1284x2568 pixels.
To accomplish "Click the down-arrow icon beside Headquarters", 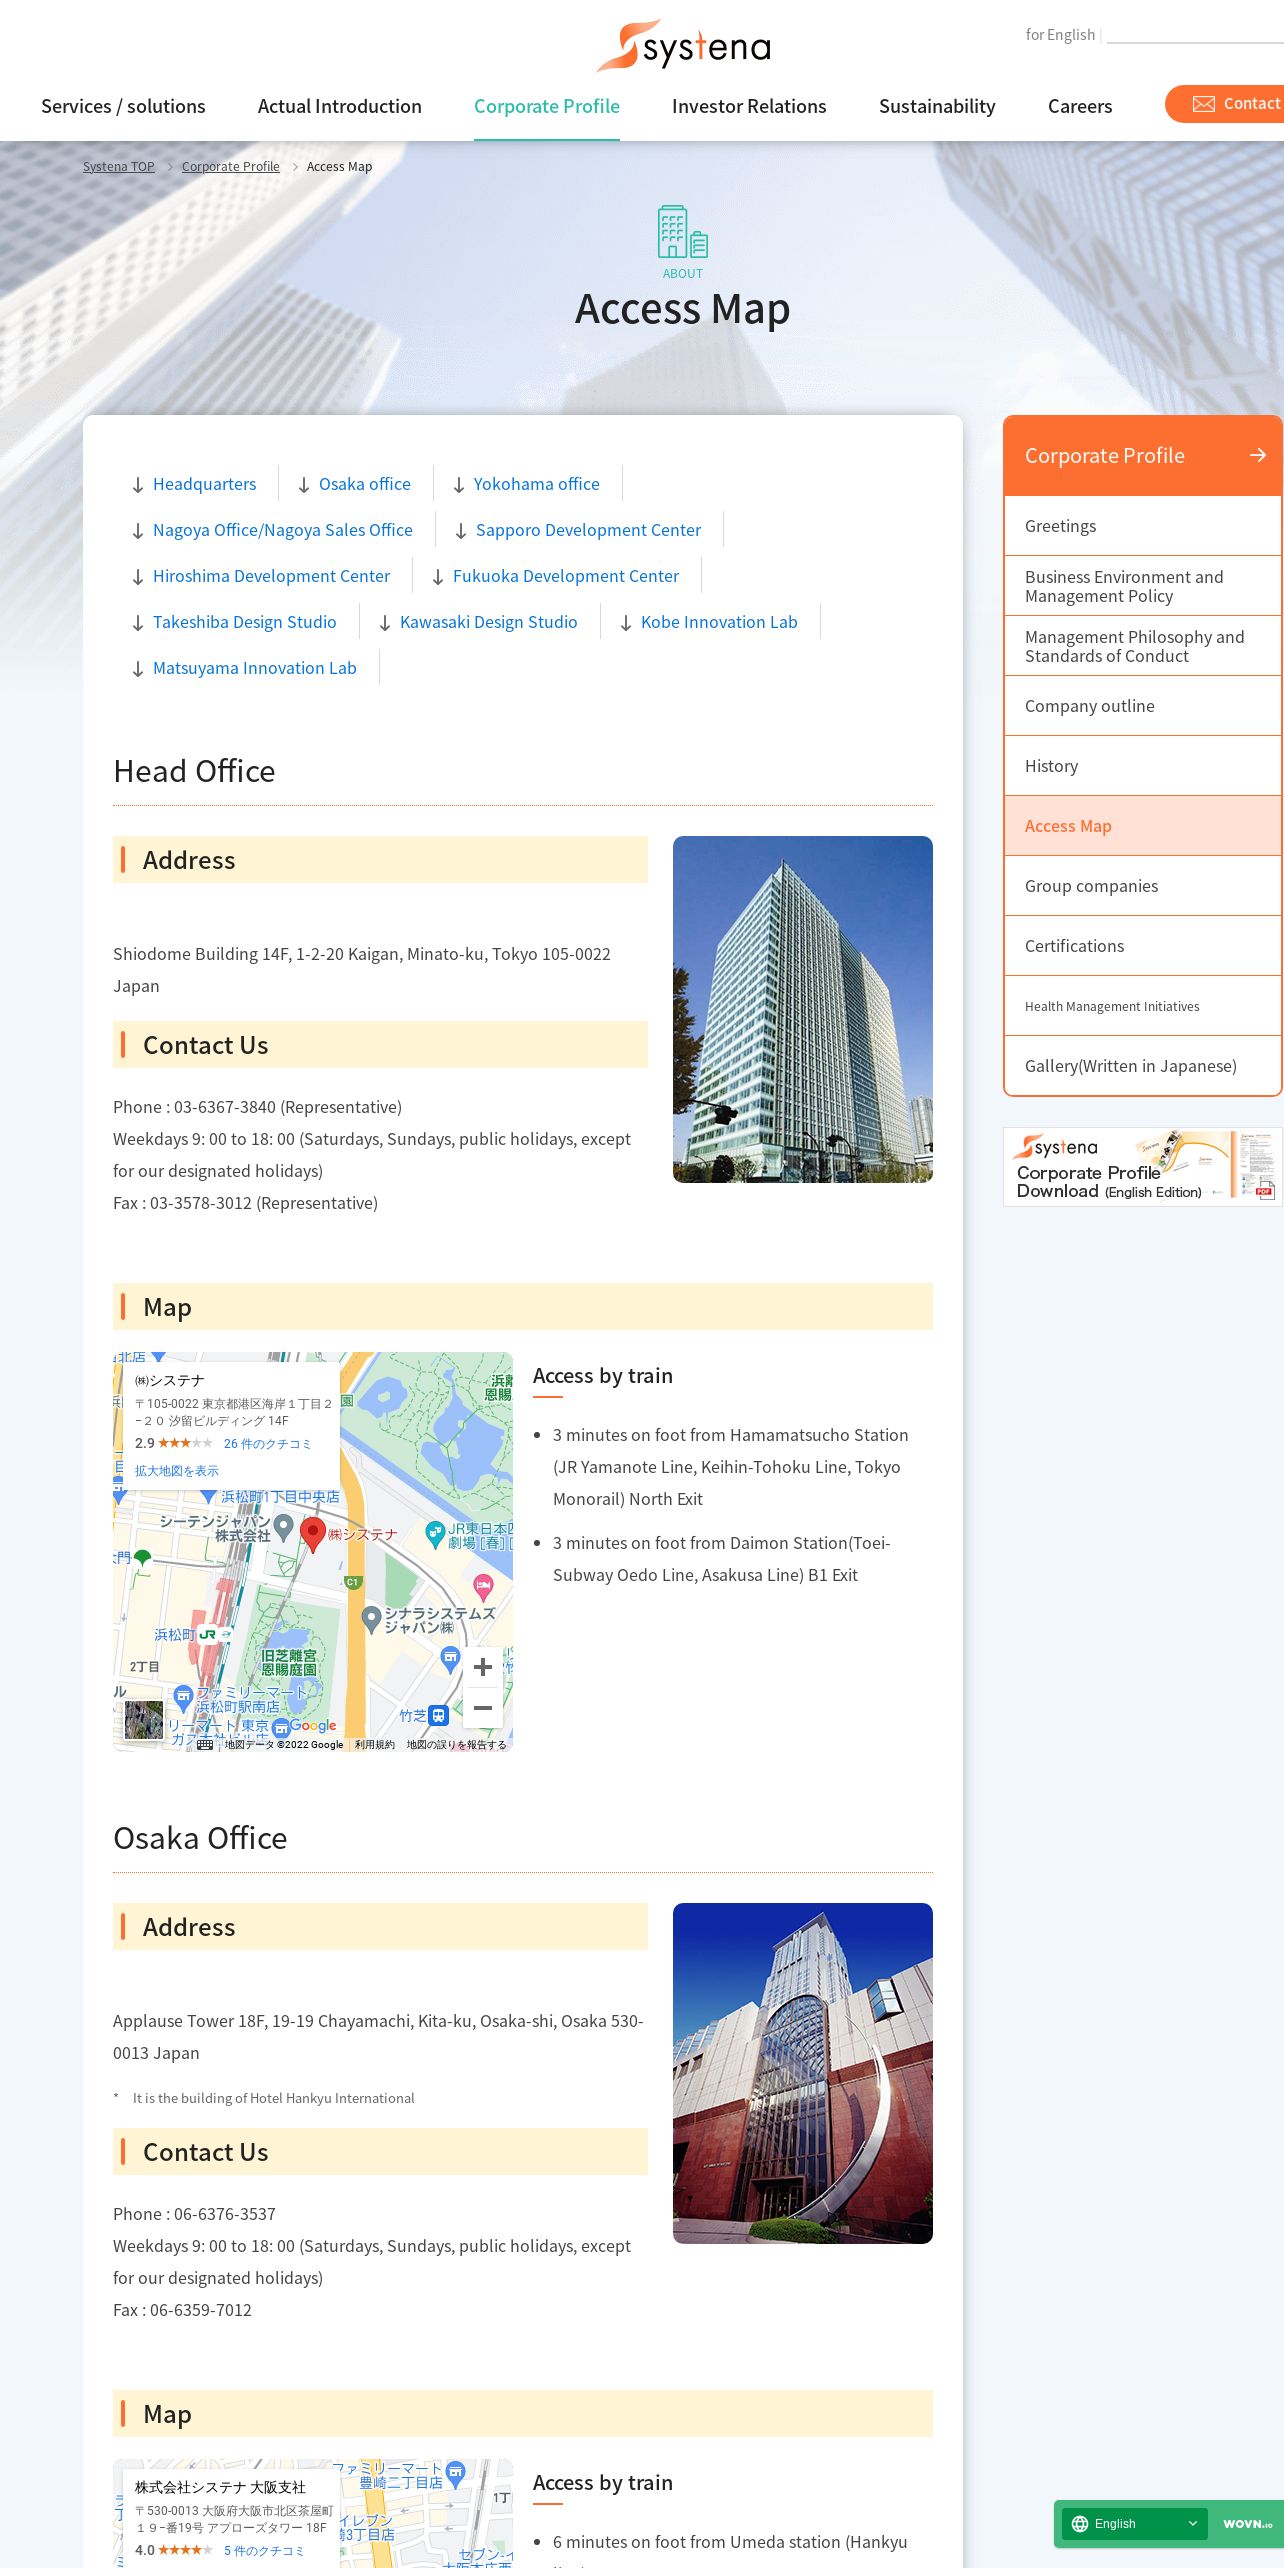I will pyautogui.click(x=138, y=485).
